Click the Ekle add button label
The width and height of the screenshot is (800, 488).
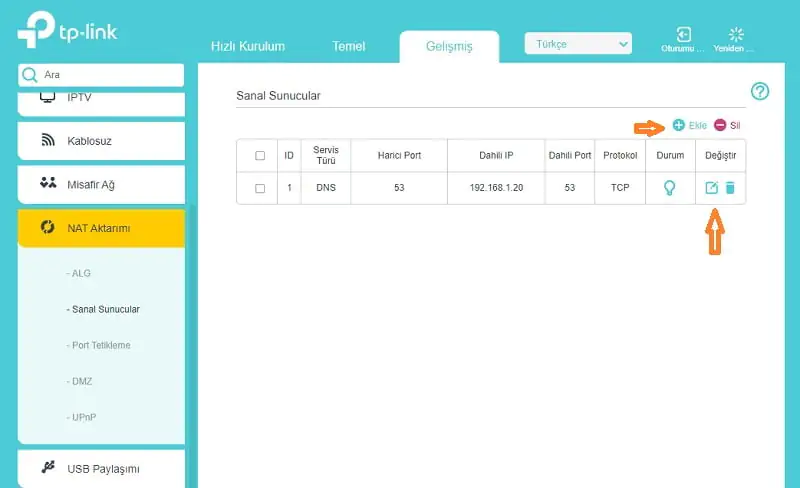click(x=697, y=126)
